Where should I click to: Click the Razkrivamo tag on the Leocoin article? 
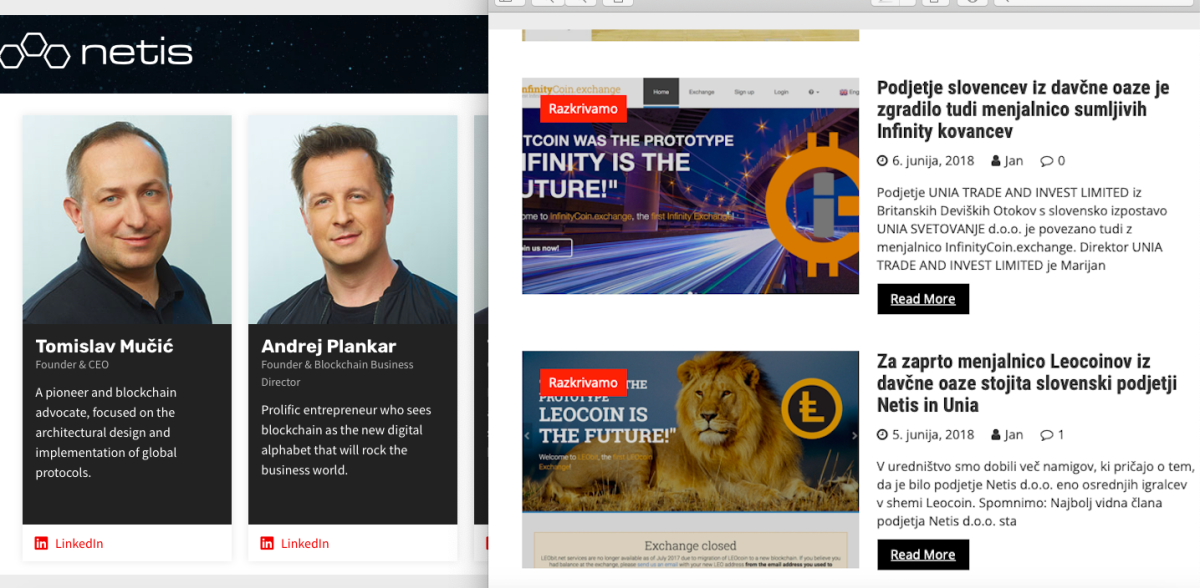(583, 382)
